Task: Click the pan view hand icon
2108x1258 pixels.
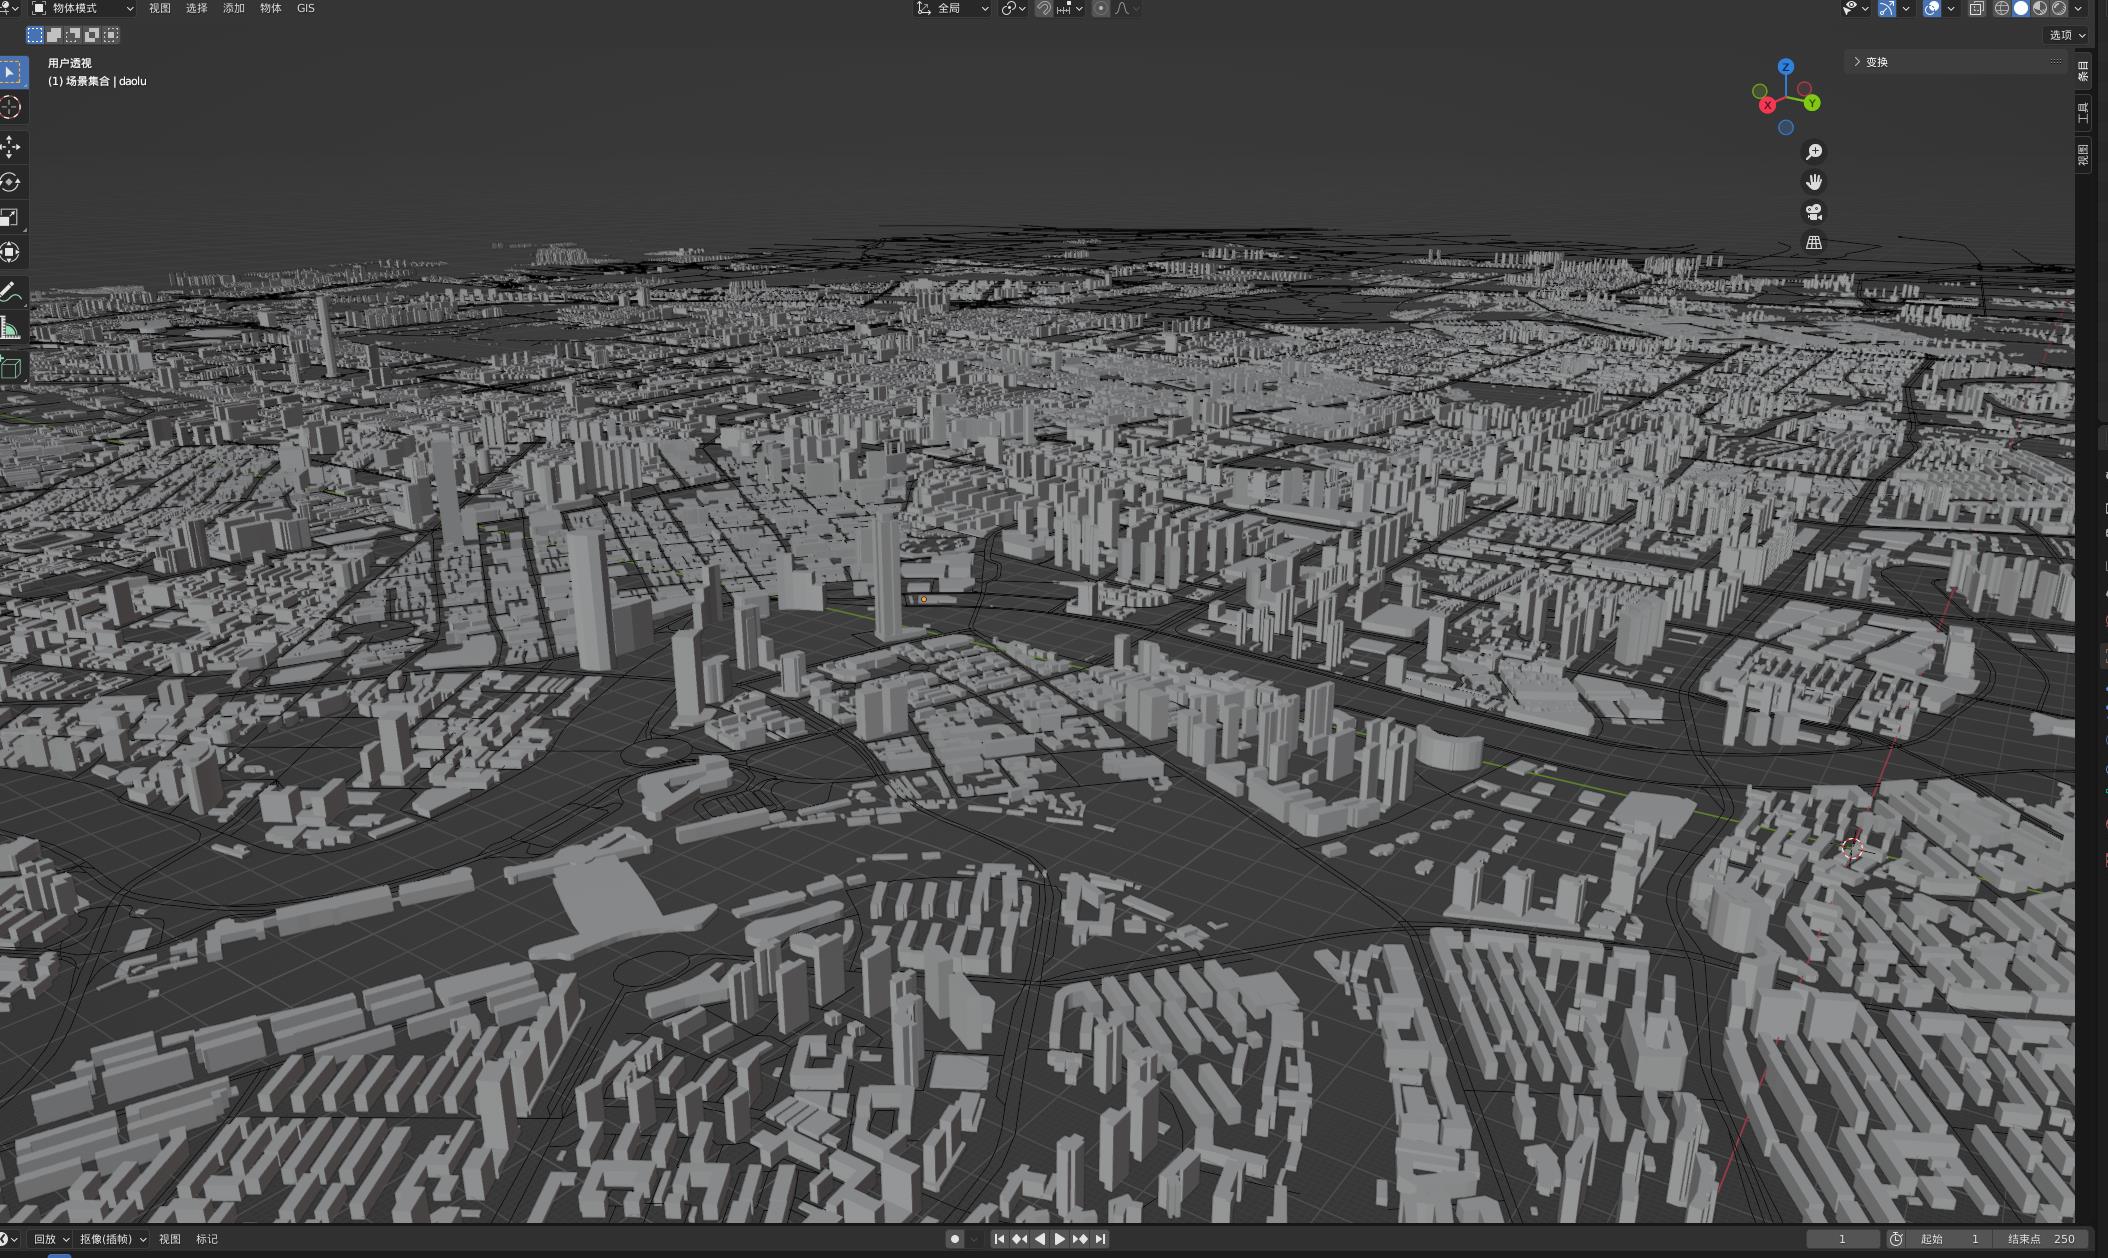Action: [1813, 182]
